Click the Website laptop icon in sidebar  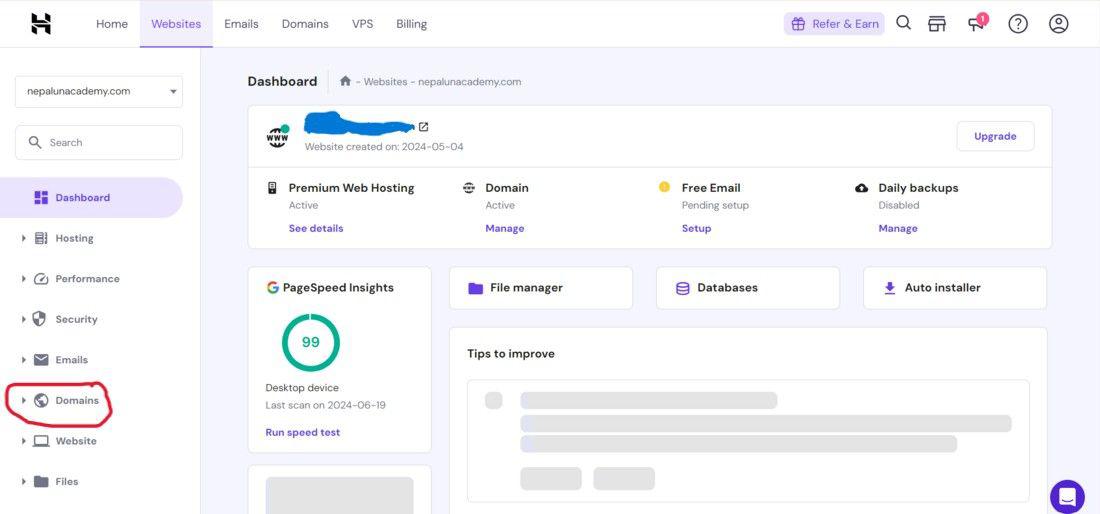(x=41, y=441)
